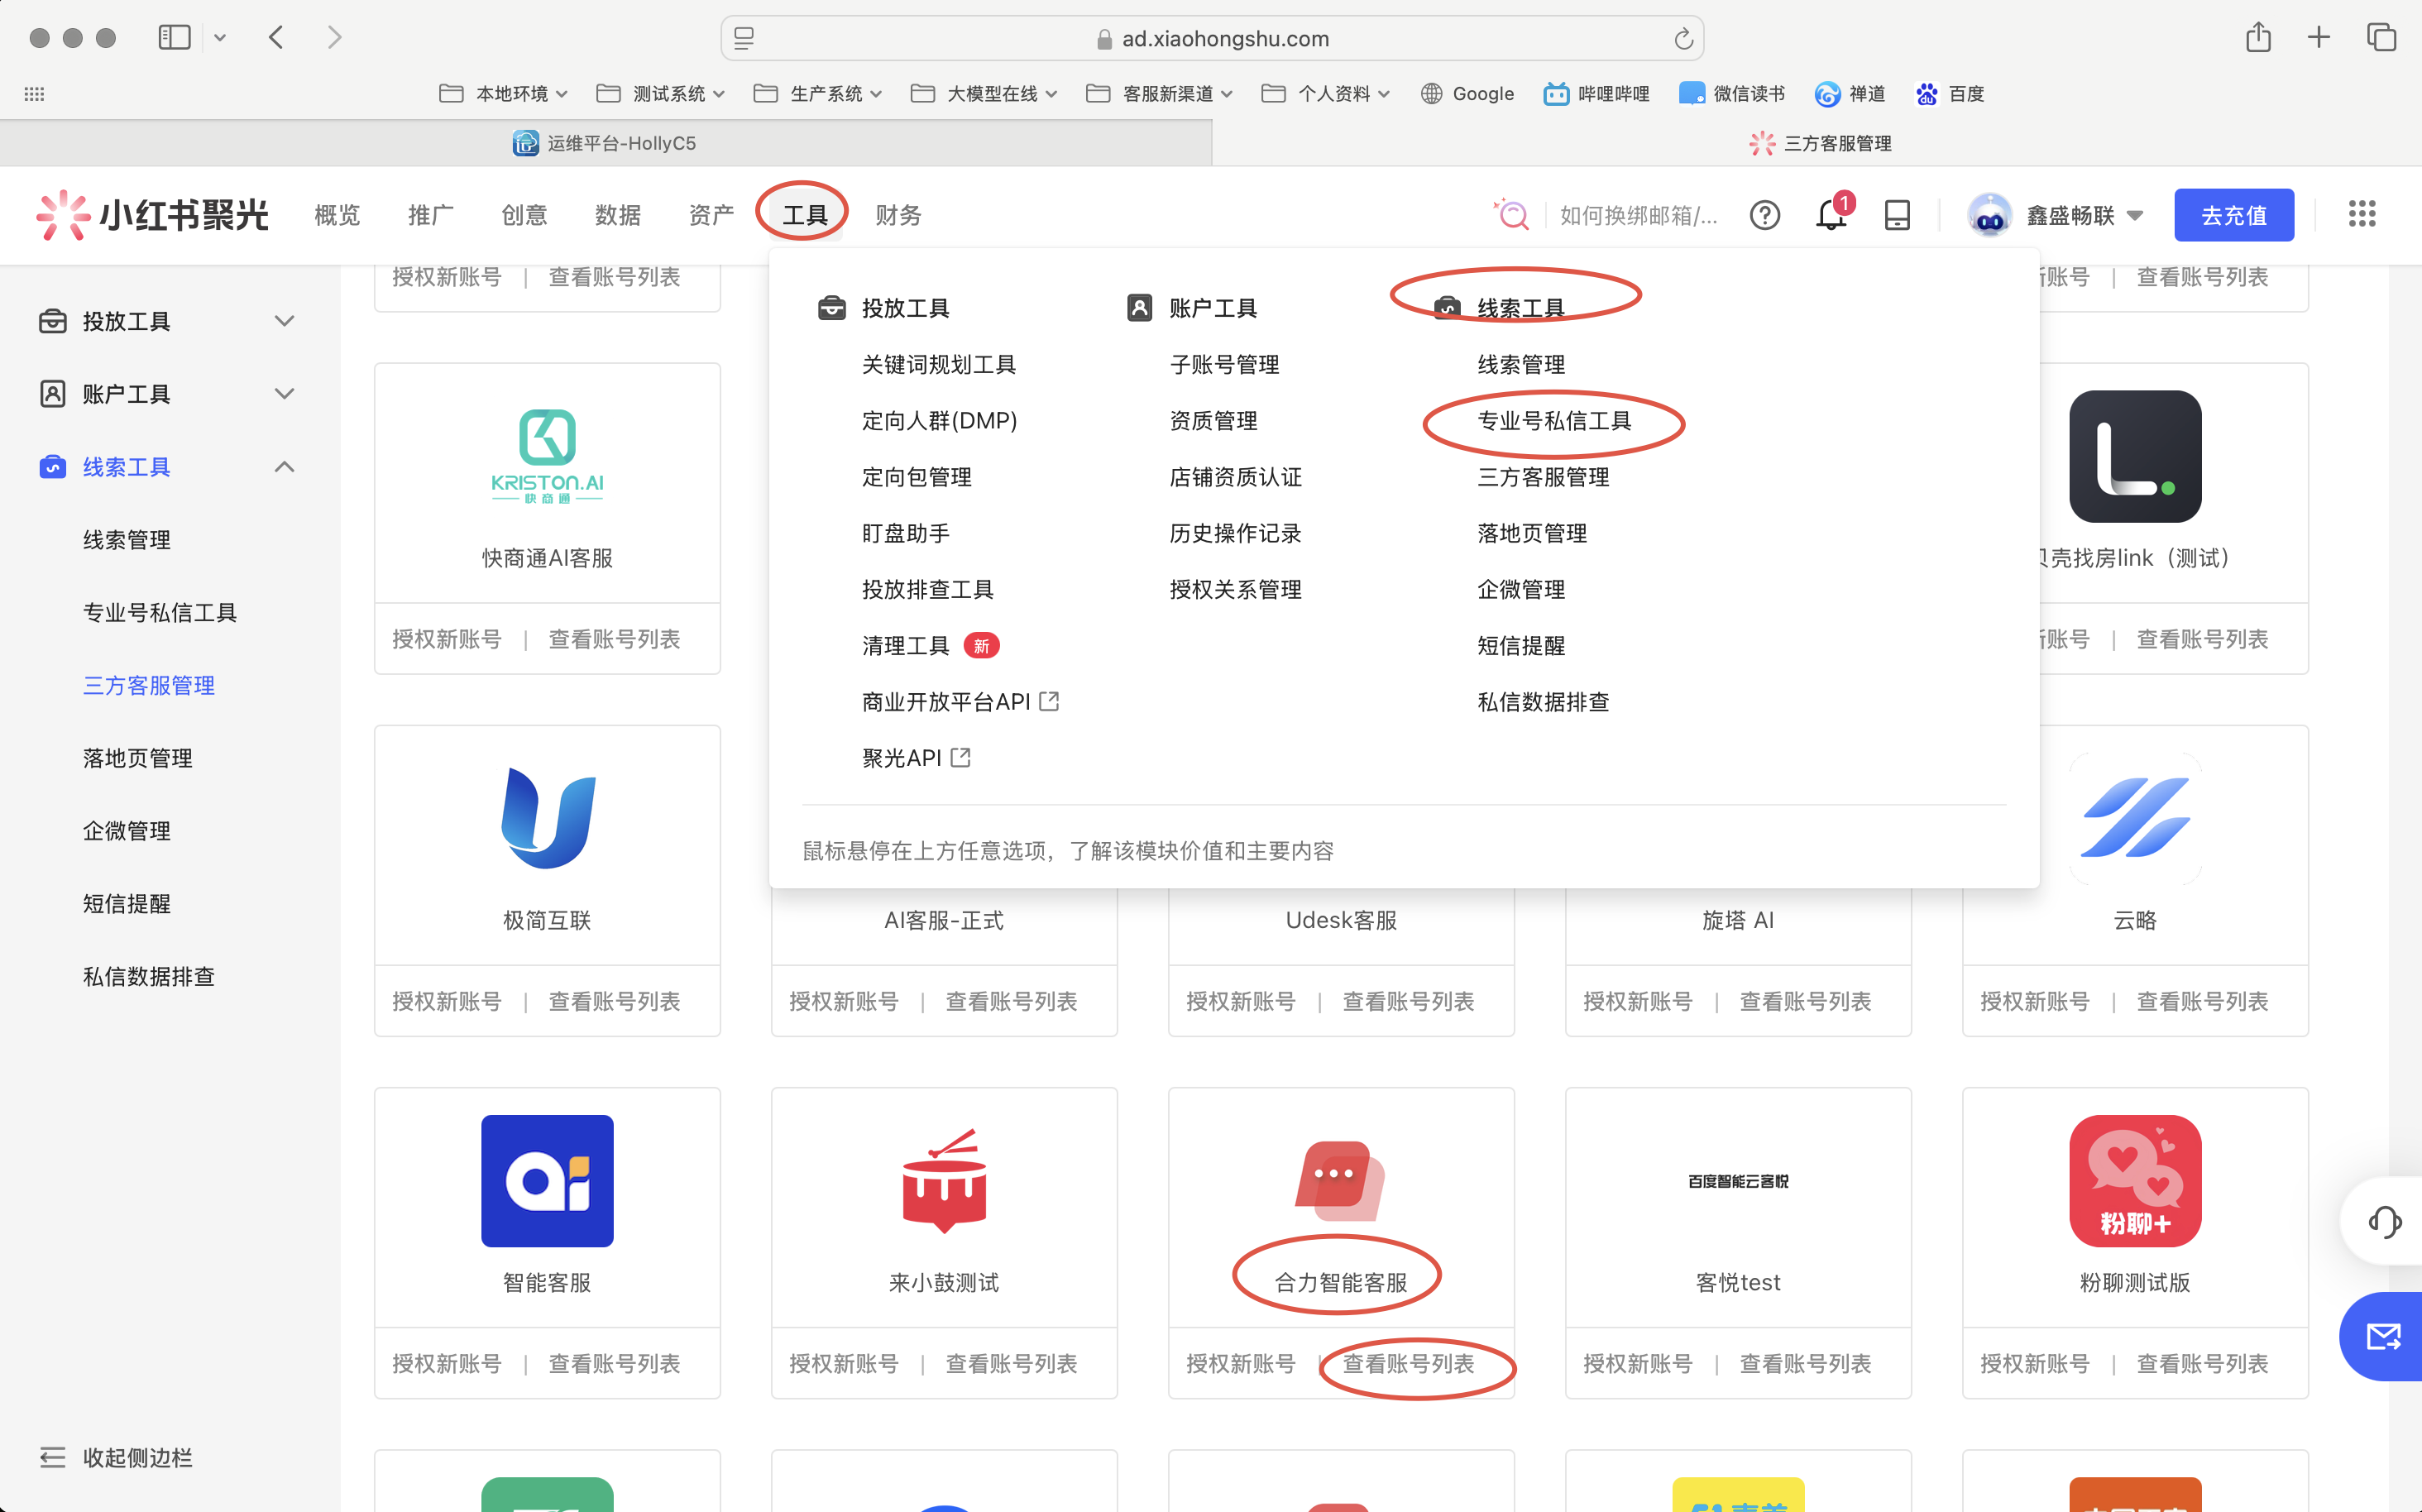Open the 生产系统 bookmarks folder
This screenshot has height=1512, width=2422.
click(x=817, y=94)
